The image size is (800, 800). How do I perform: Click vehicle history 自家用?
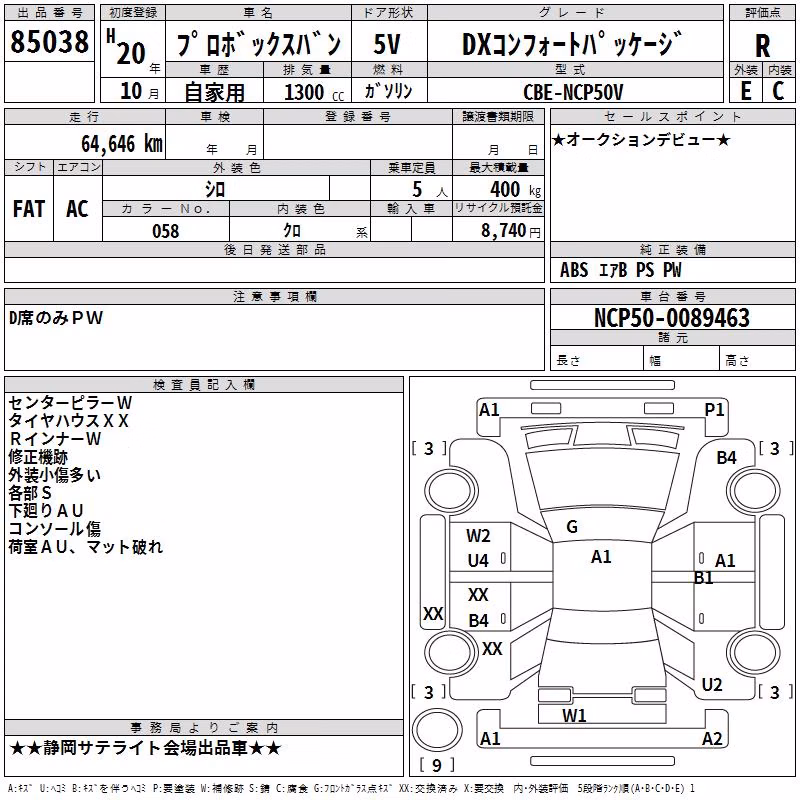point(214,92)
